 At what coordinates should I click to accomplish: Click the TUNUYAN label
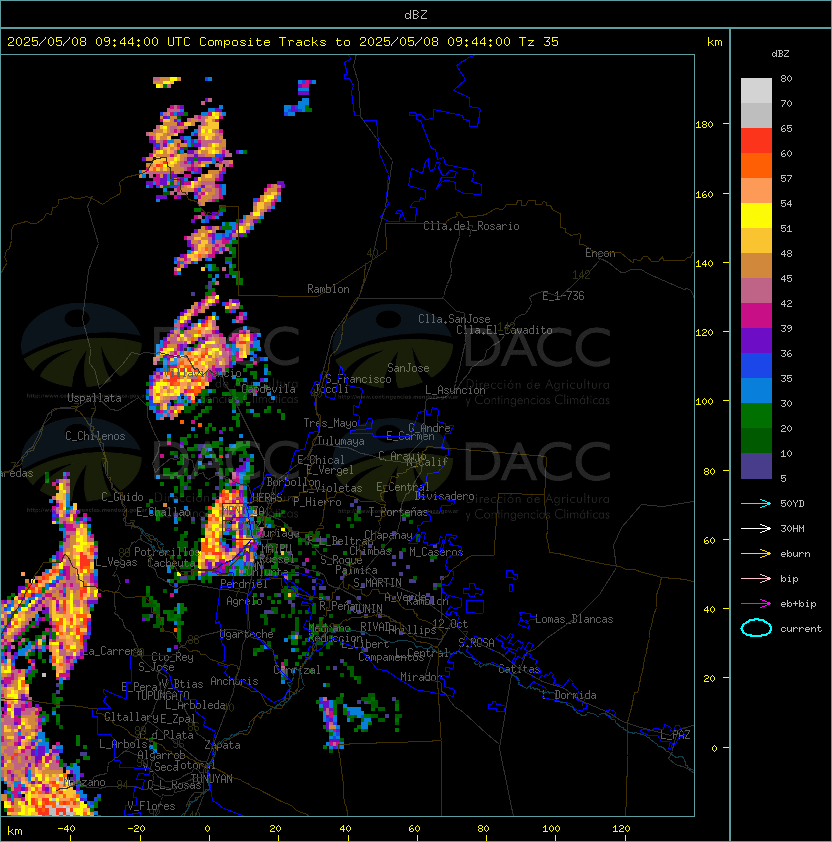pos(212,779)
